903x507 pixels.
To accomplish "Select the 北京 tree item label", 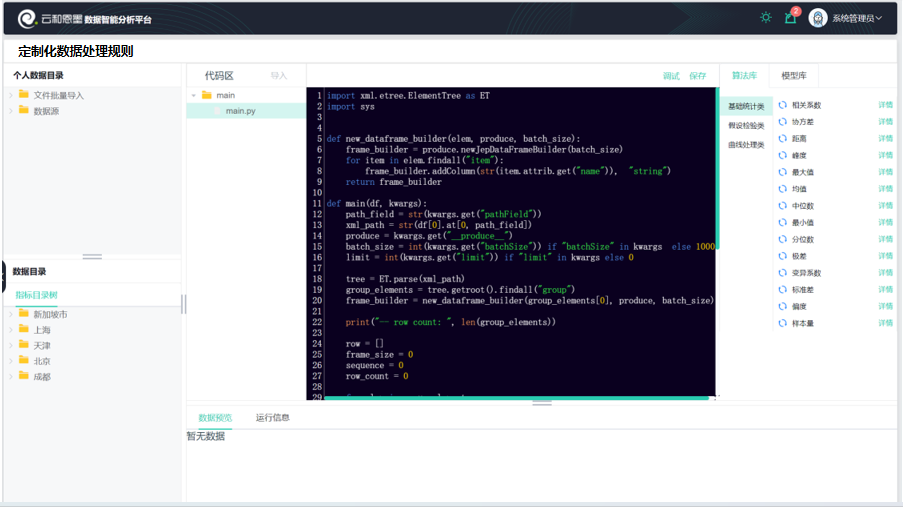I will point(42,361).
